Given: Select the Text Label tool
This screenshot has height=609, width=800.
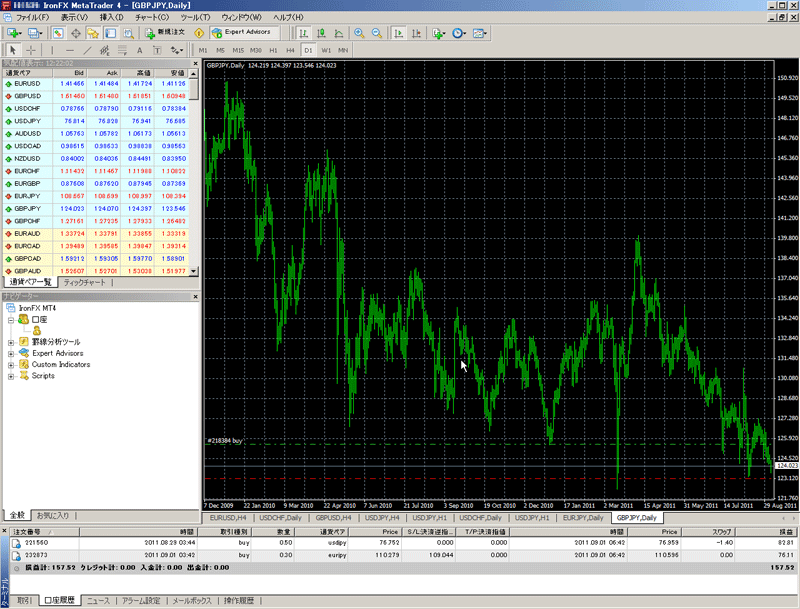Looking at the screenshot, I should [x=157, y=50].
